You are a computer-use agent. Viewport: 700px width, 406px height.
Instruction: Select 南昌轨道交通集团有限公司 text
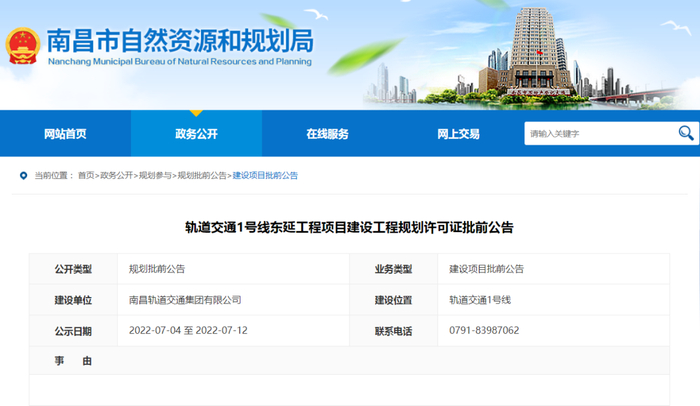pos(185,300)
